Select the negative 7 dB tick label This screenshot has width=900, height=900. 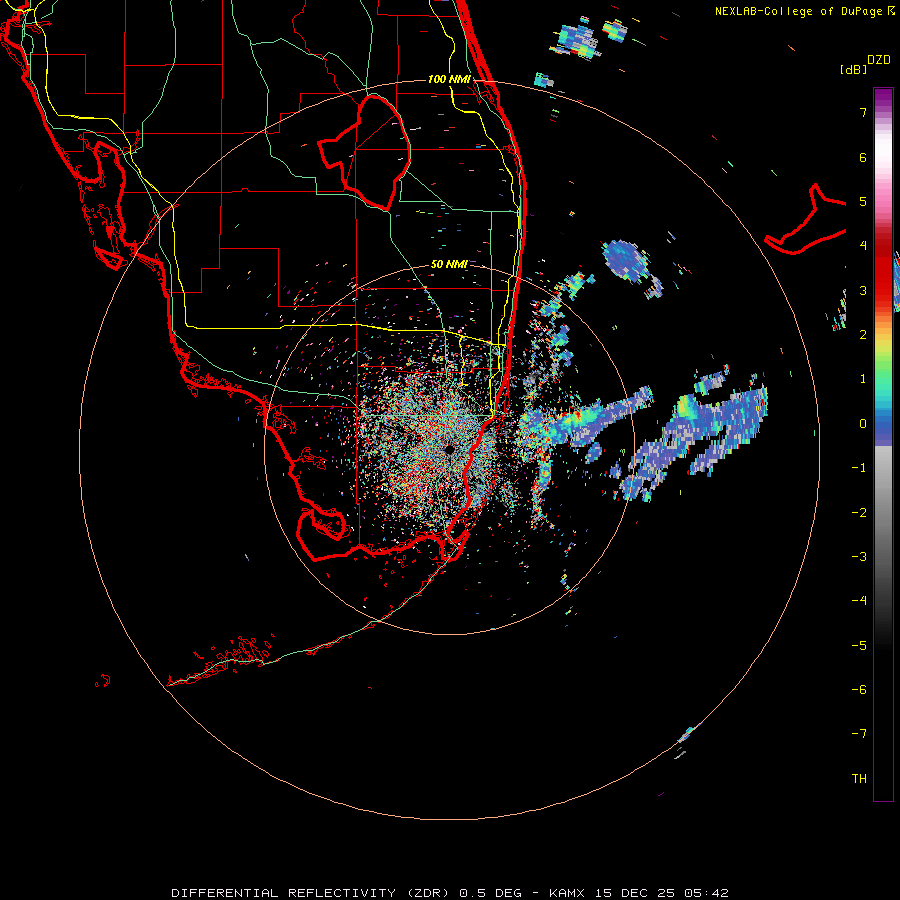click(859, 734)
